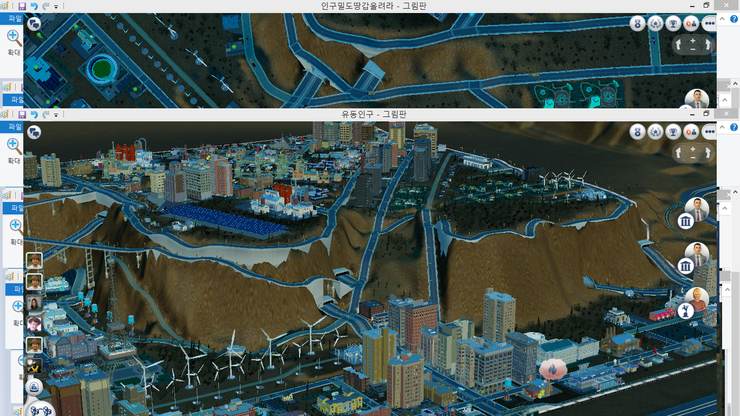Select 확대 magnifier in 유동인구 window
The image size is (740, 416).
(x=13, y=145)
